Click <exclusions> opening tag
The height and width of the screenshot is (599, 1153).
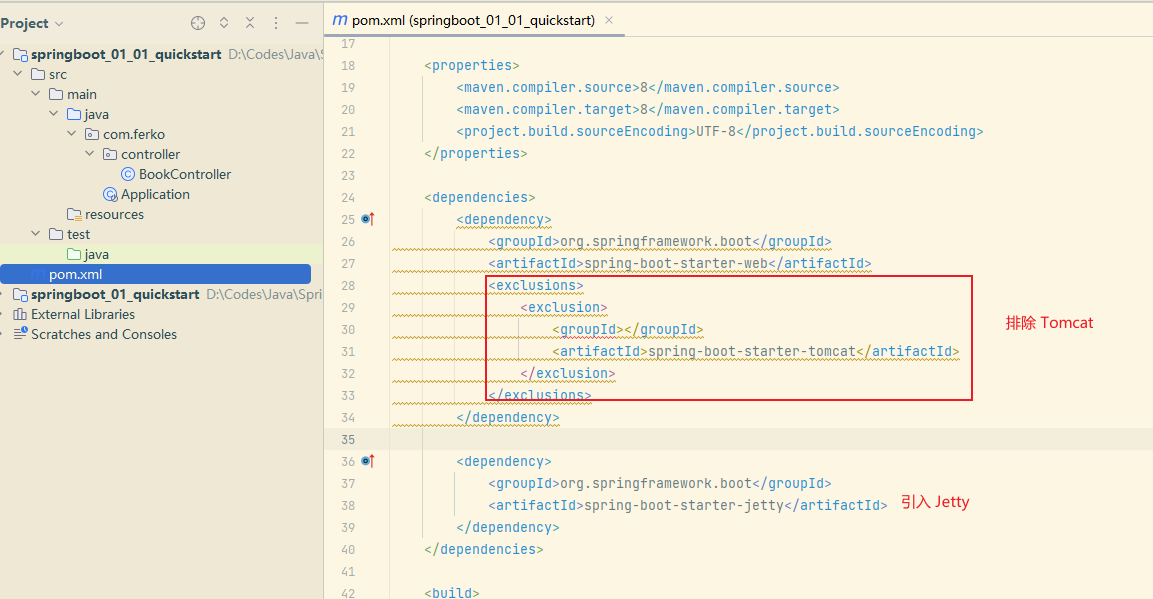coord(535,285)
